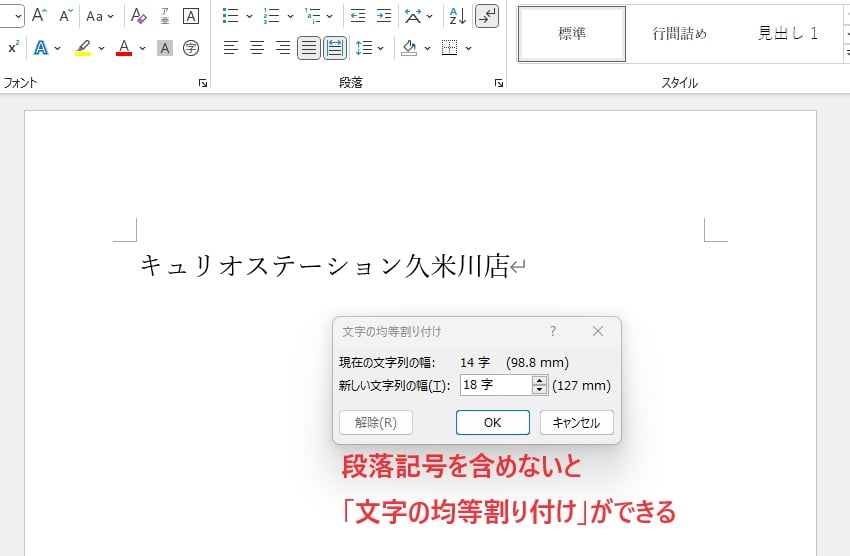Apply red font color
The width and height of the screenshot is (850, 556).
tap(124, 48)
